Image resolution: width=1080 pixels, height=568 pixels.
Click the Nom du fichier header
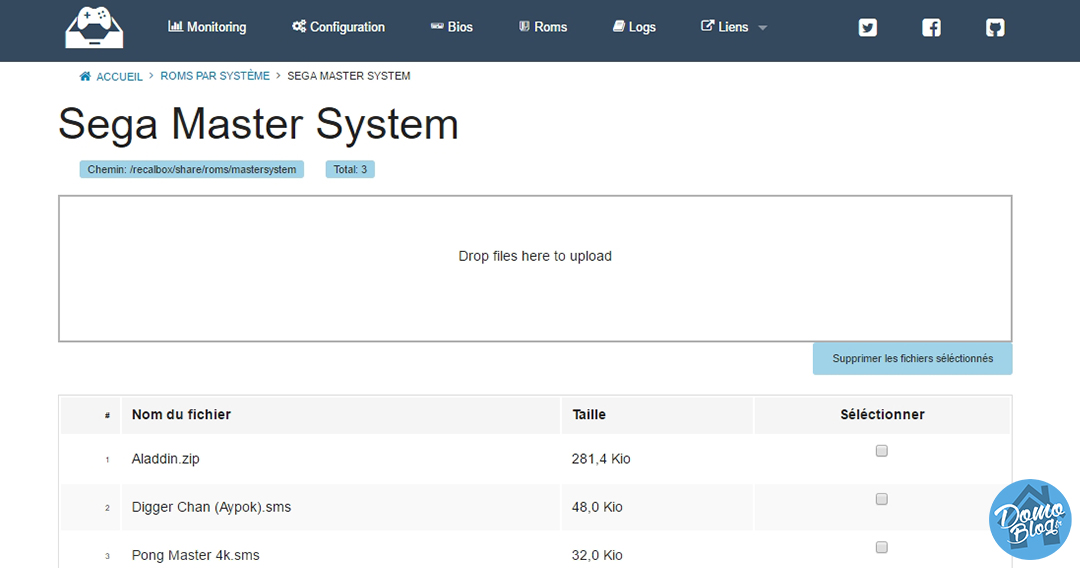click(x=181, y=414)
